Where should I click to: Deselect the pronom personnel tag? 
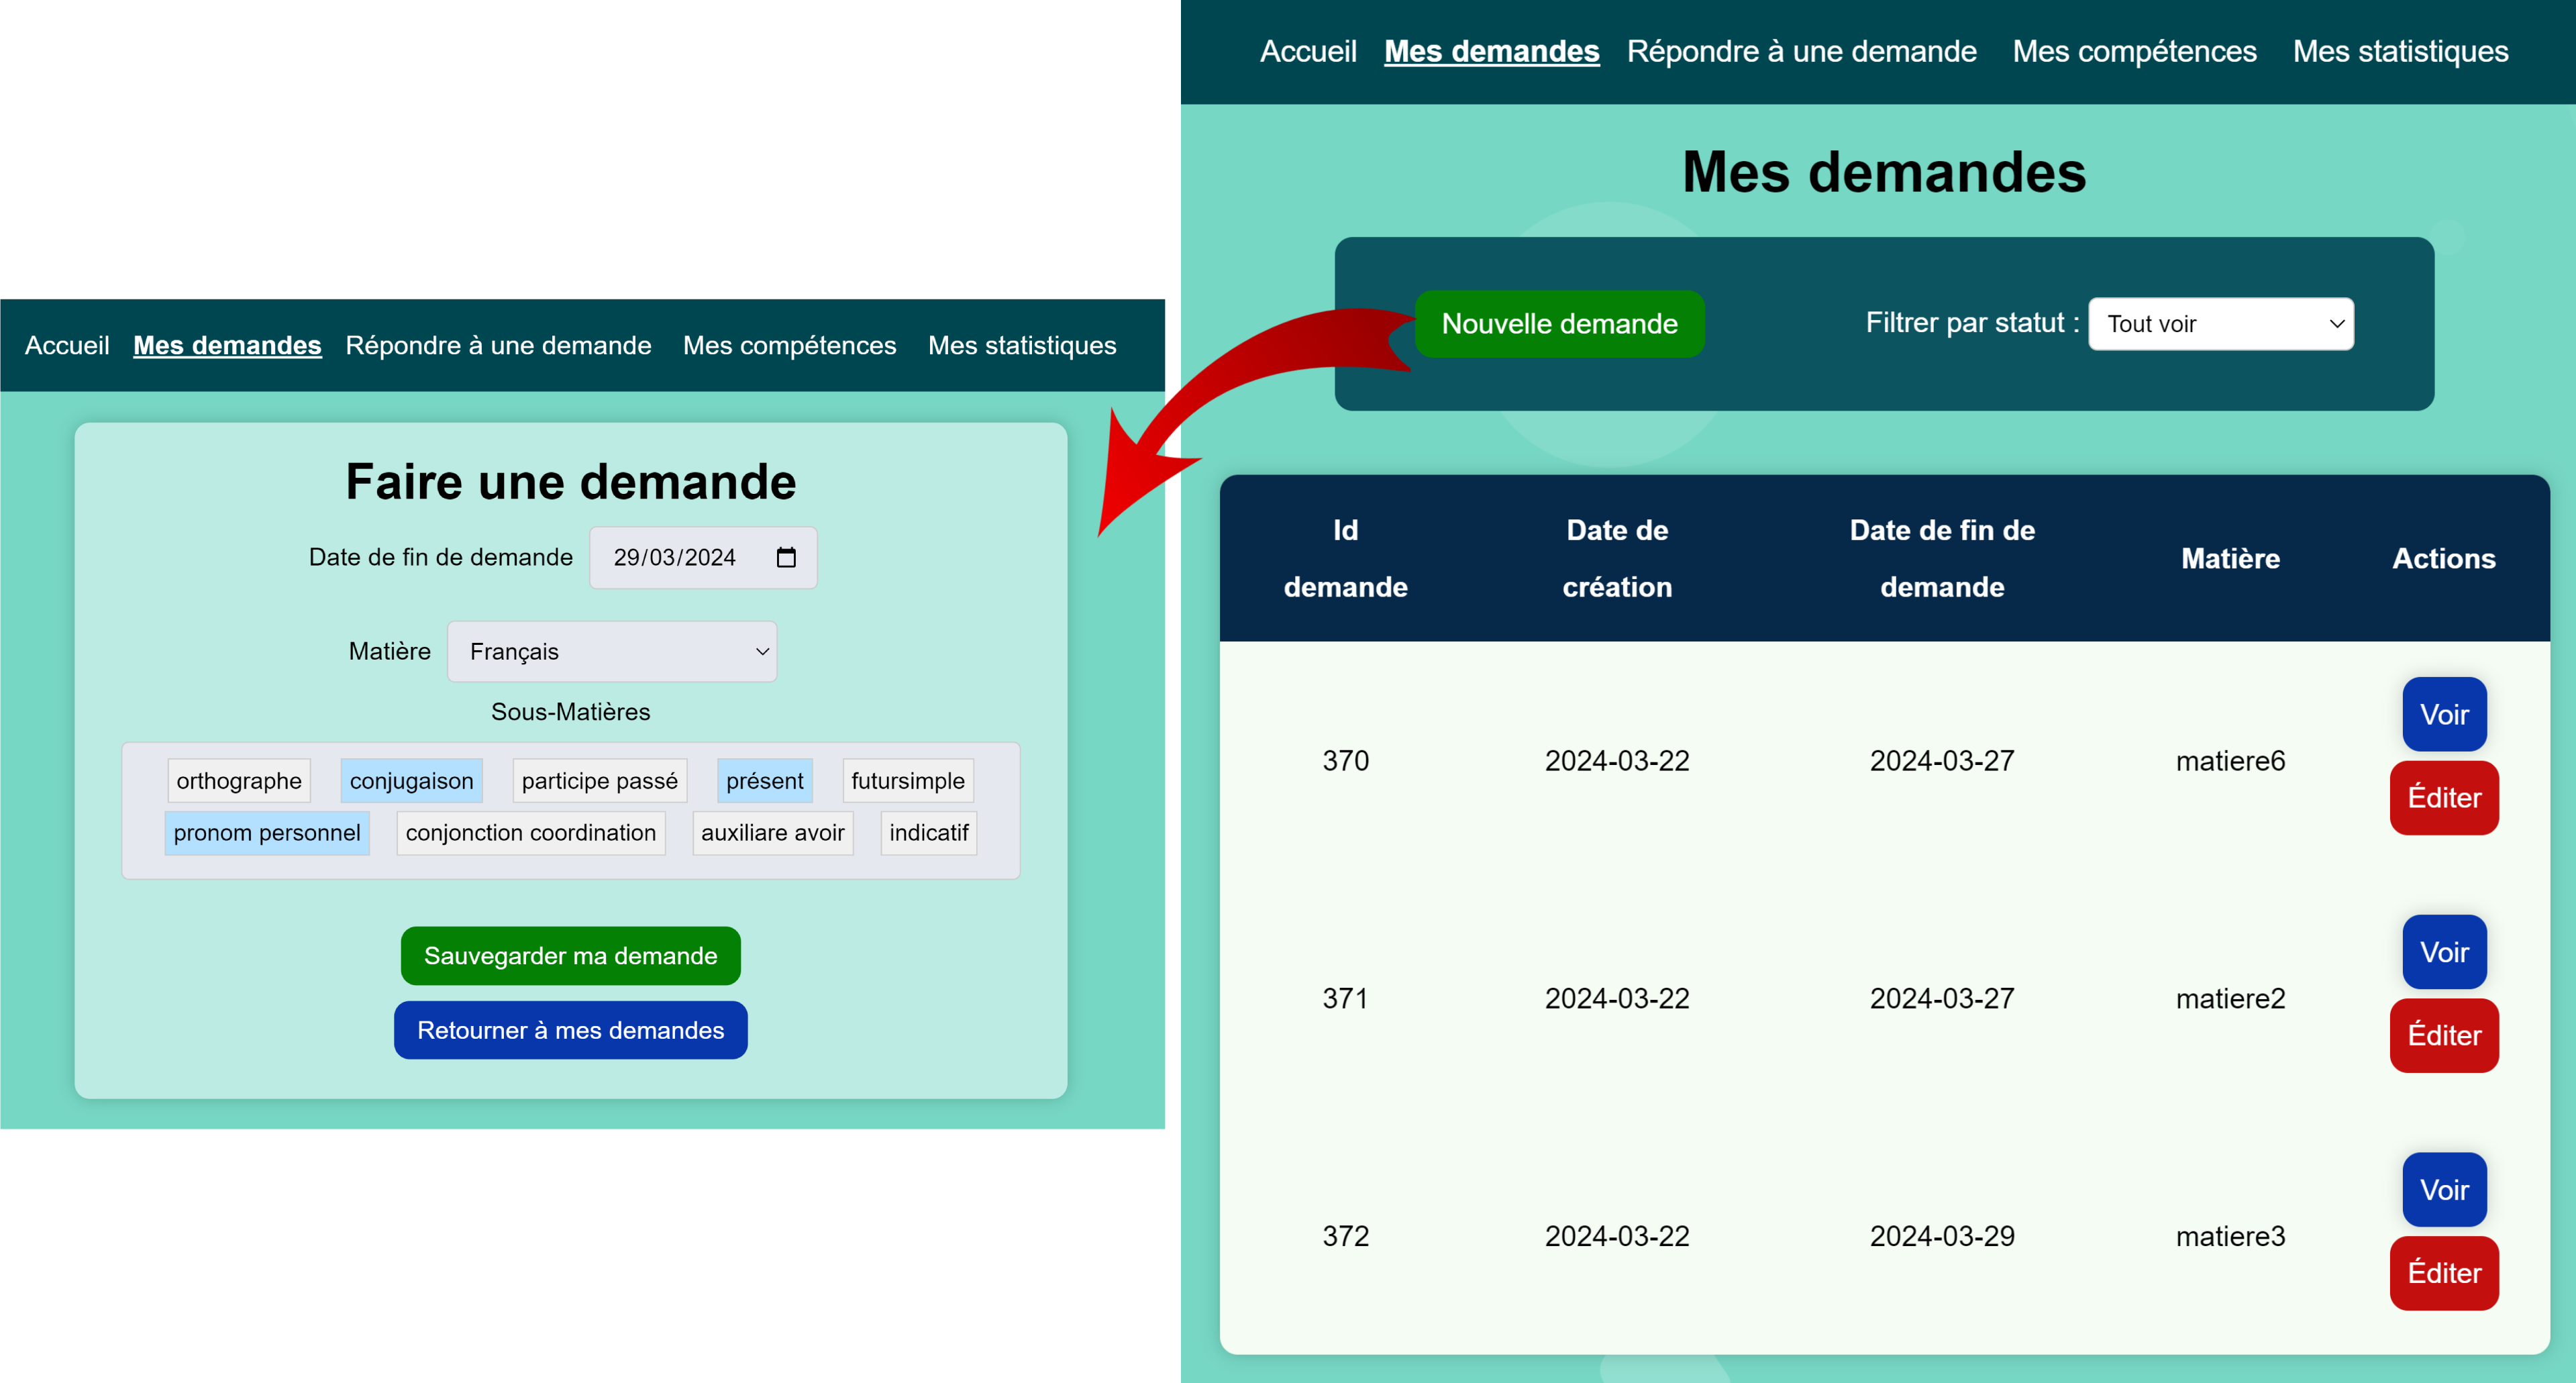tap(267, 833)
